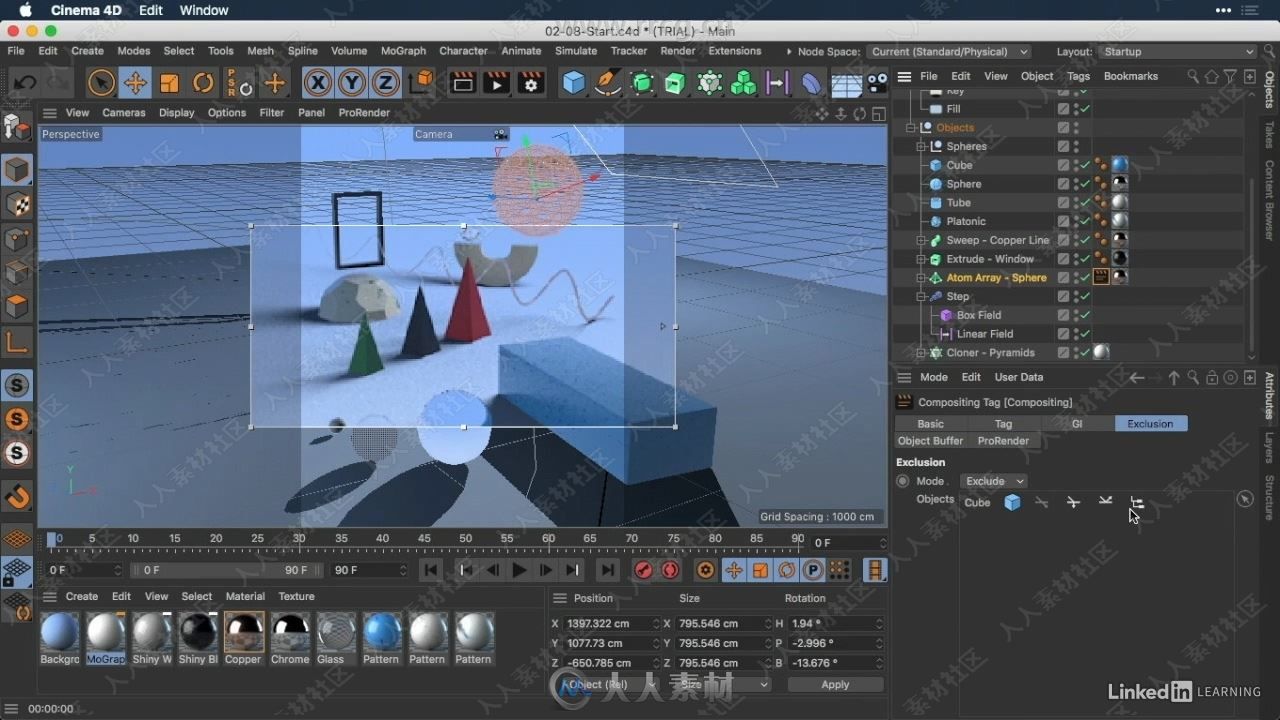Toggle the Z axis lock

386,83
